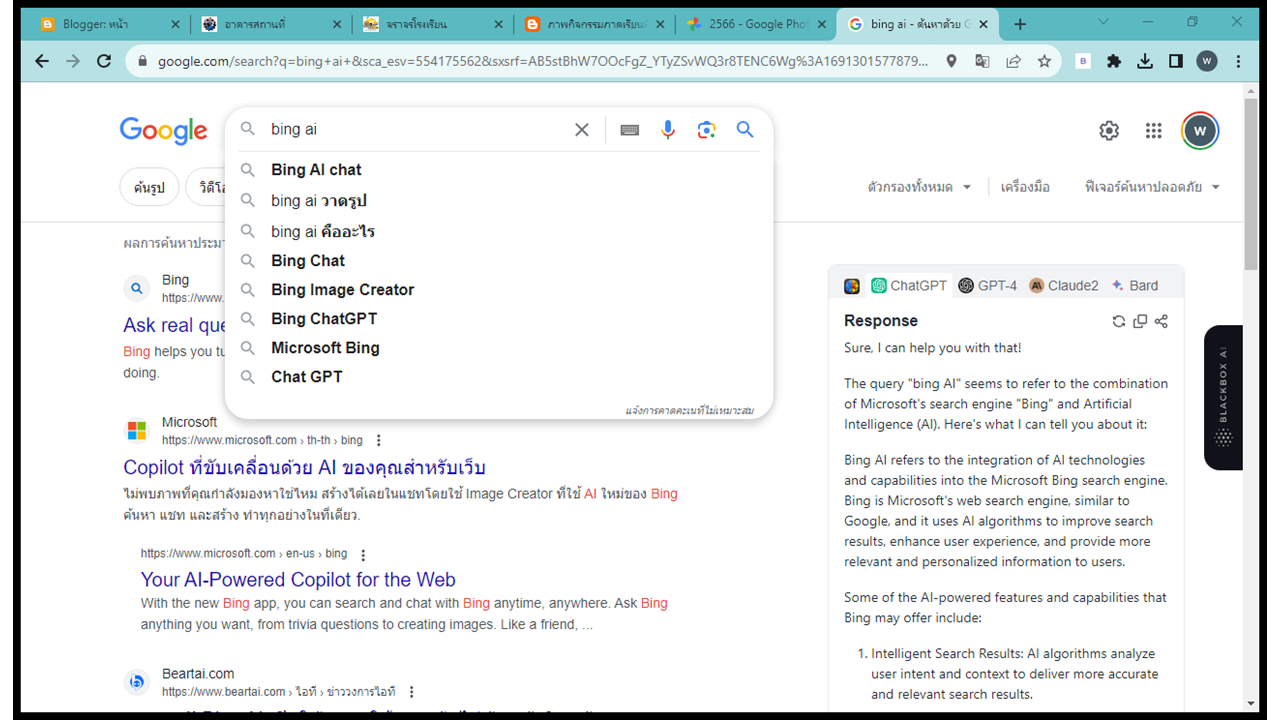The height and width of the screenshot is (720, 1280).
Task: Open the search tools button
Action: pos(1025,187)
